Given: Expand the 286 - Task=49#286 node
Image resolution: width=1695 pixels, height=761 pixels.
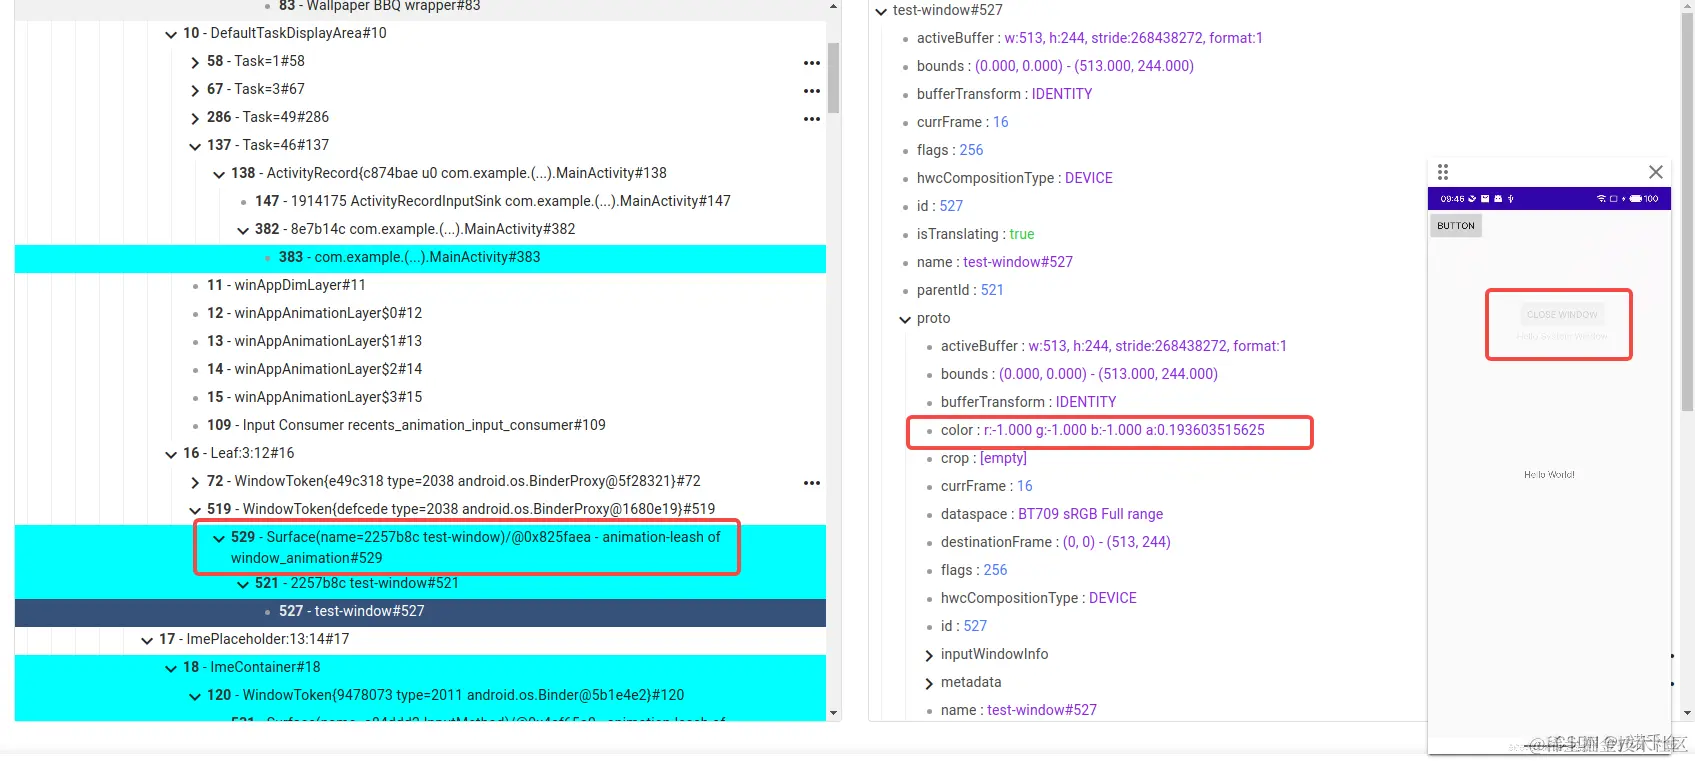Looking at the screenshot, I should [x=195, y=118].
